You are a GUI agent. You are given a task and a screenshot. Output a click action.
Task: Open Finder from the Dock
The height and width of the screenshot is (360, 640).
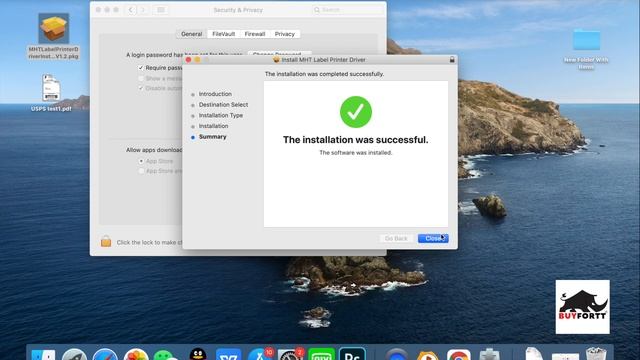[43, 355]
